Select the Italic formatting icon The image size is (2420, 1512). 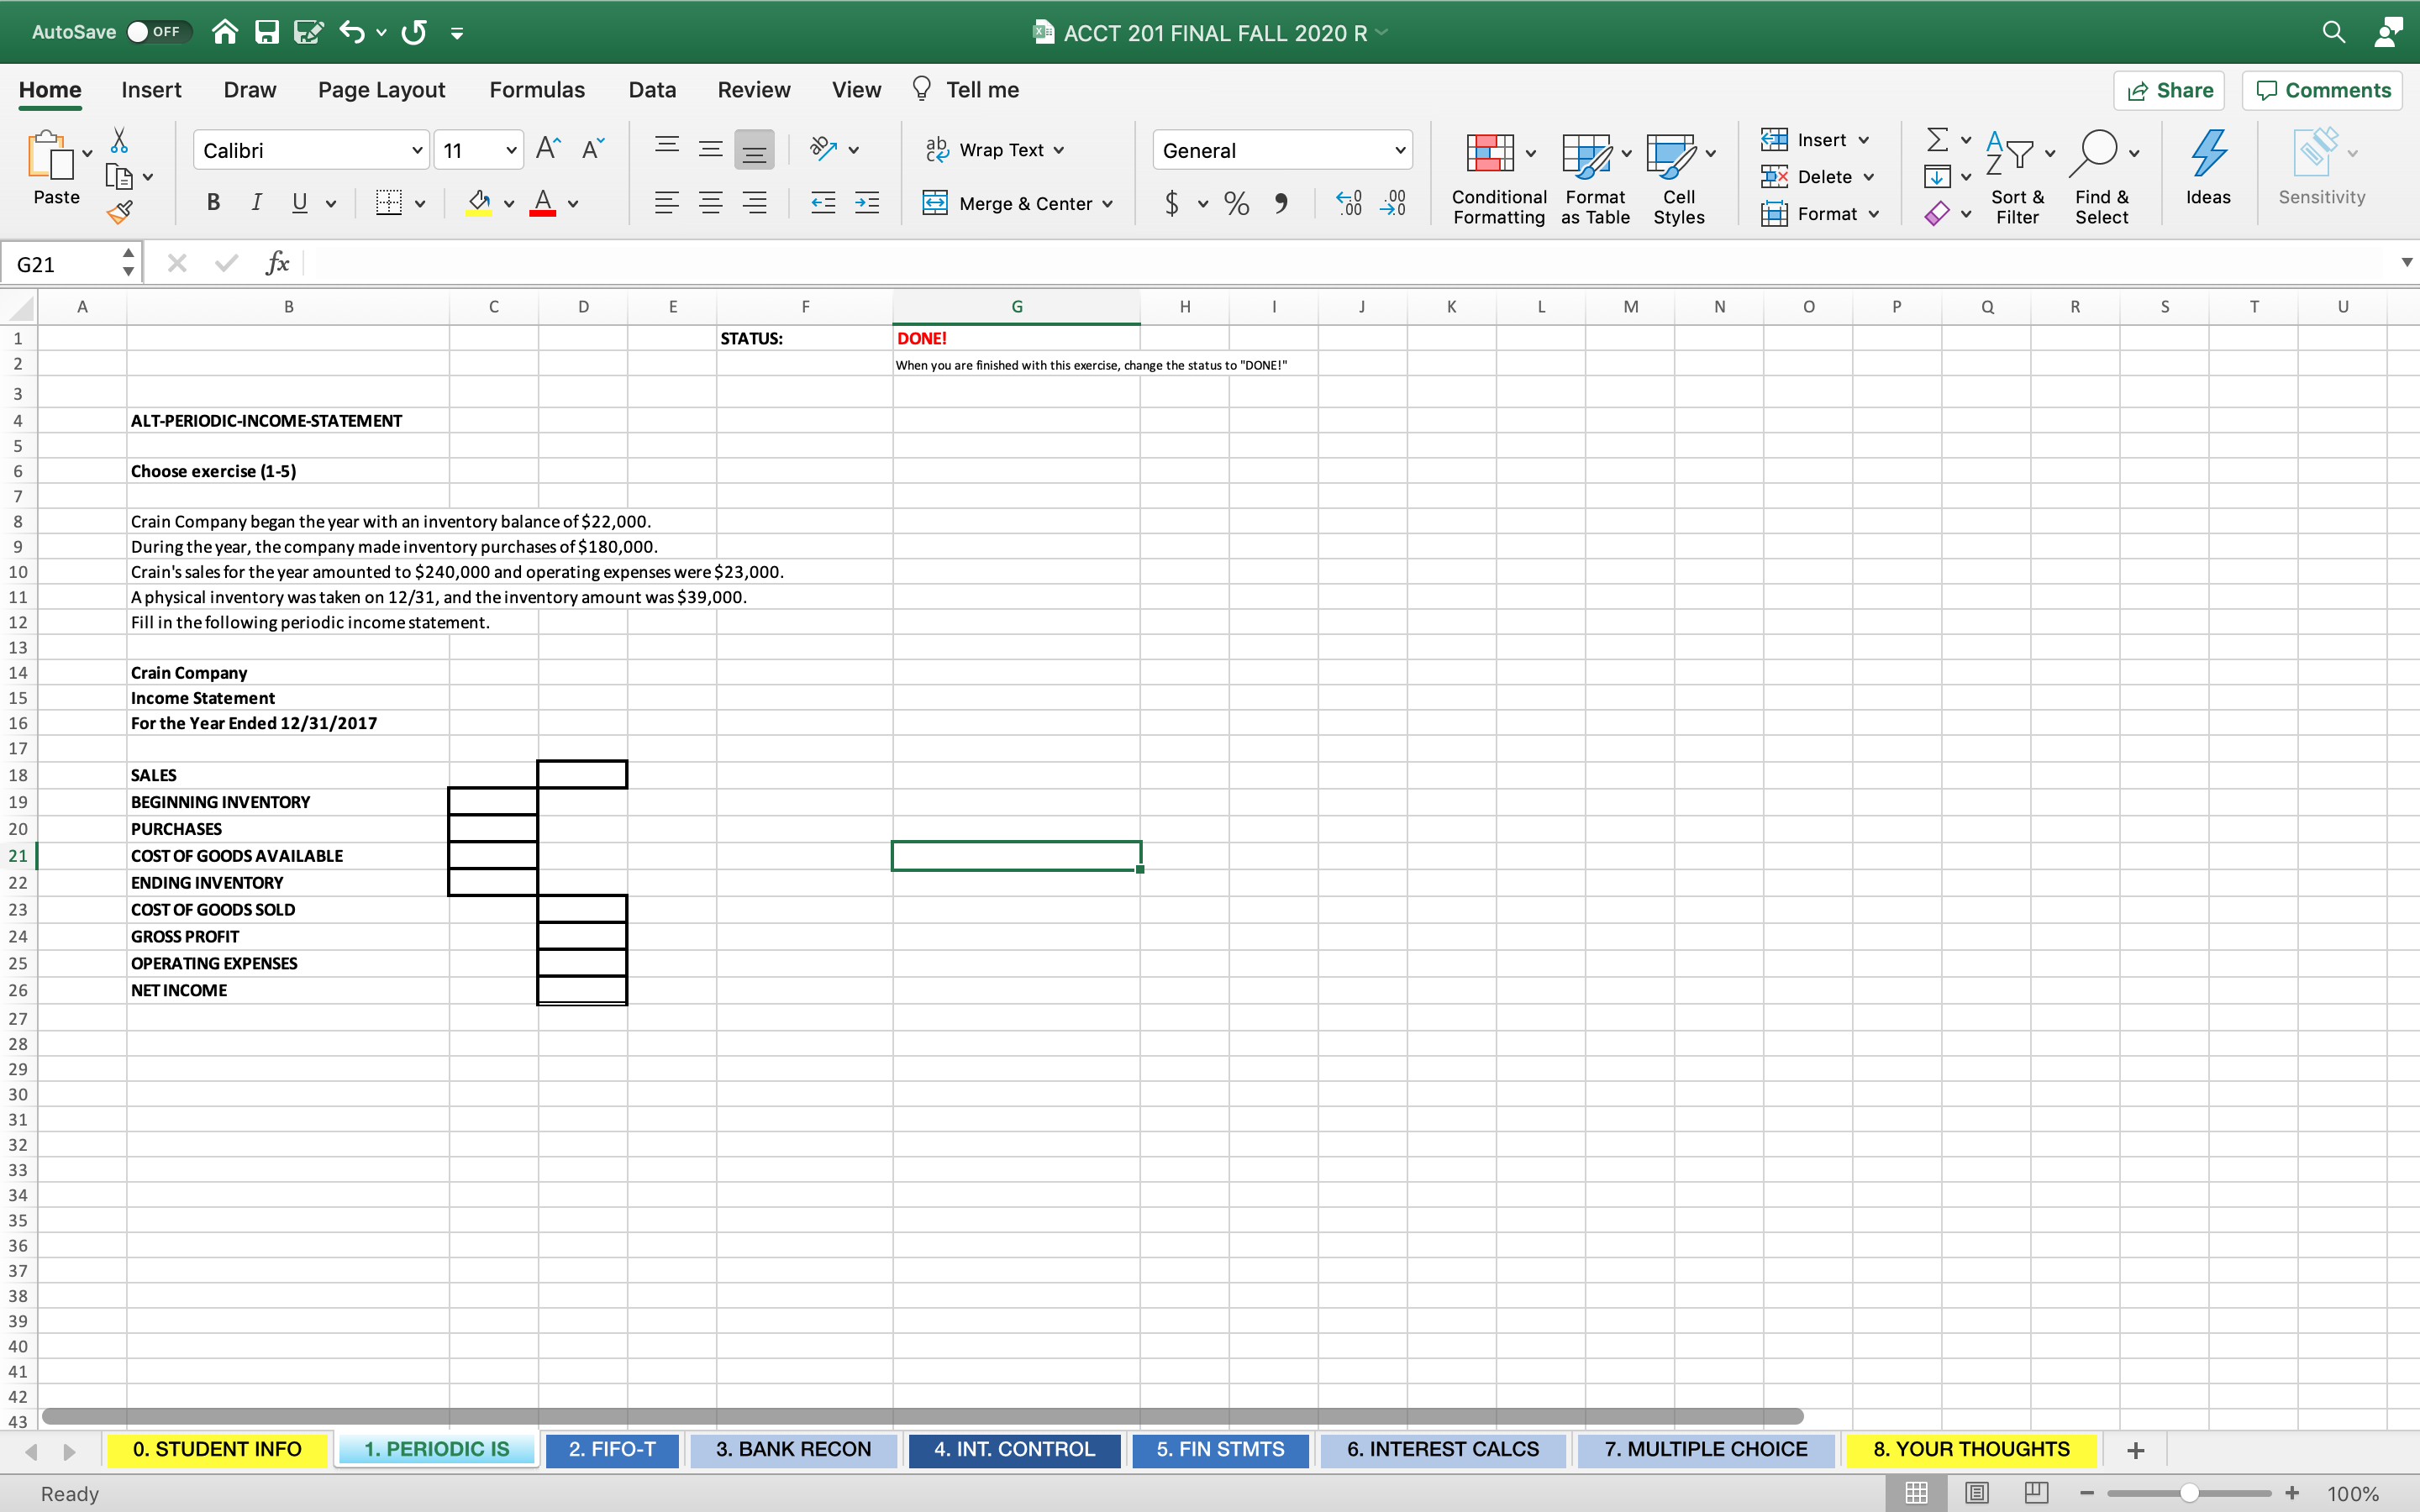(x=256, y=203)
